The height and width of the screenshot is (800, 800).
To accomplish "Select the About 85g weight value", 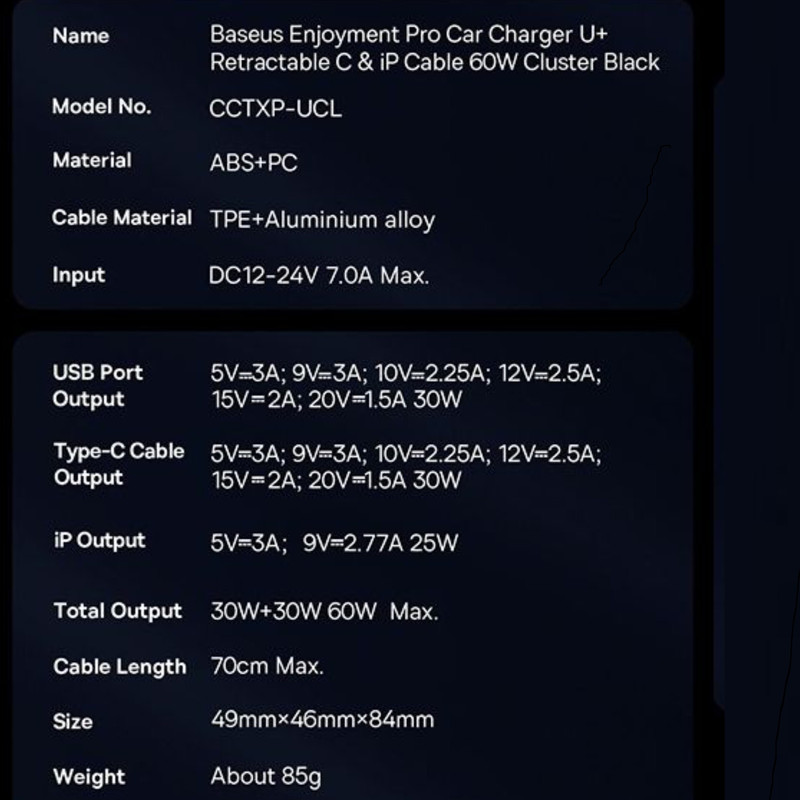I will click(266, 775).
